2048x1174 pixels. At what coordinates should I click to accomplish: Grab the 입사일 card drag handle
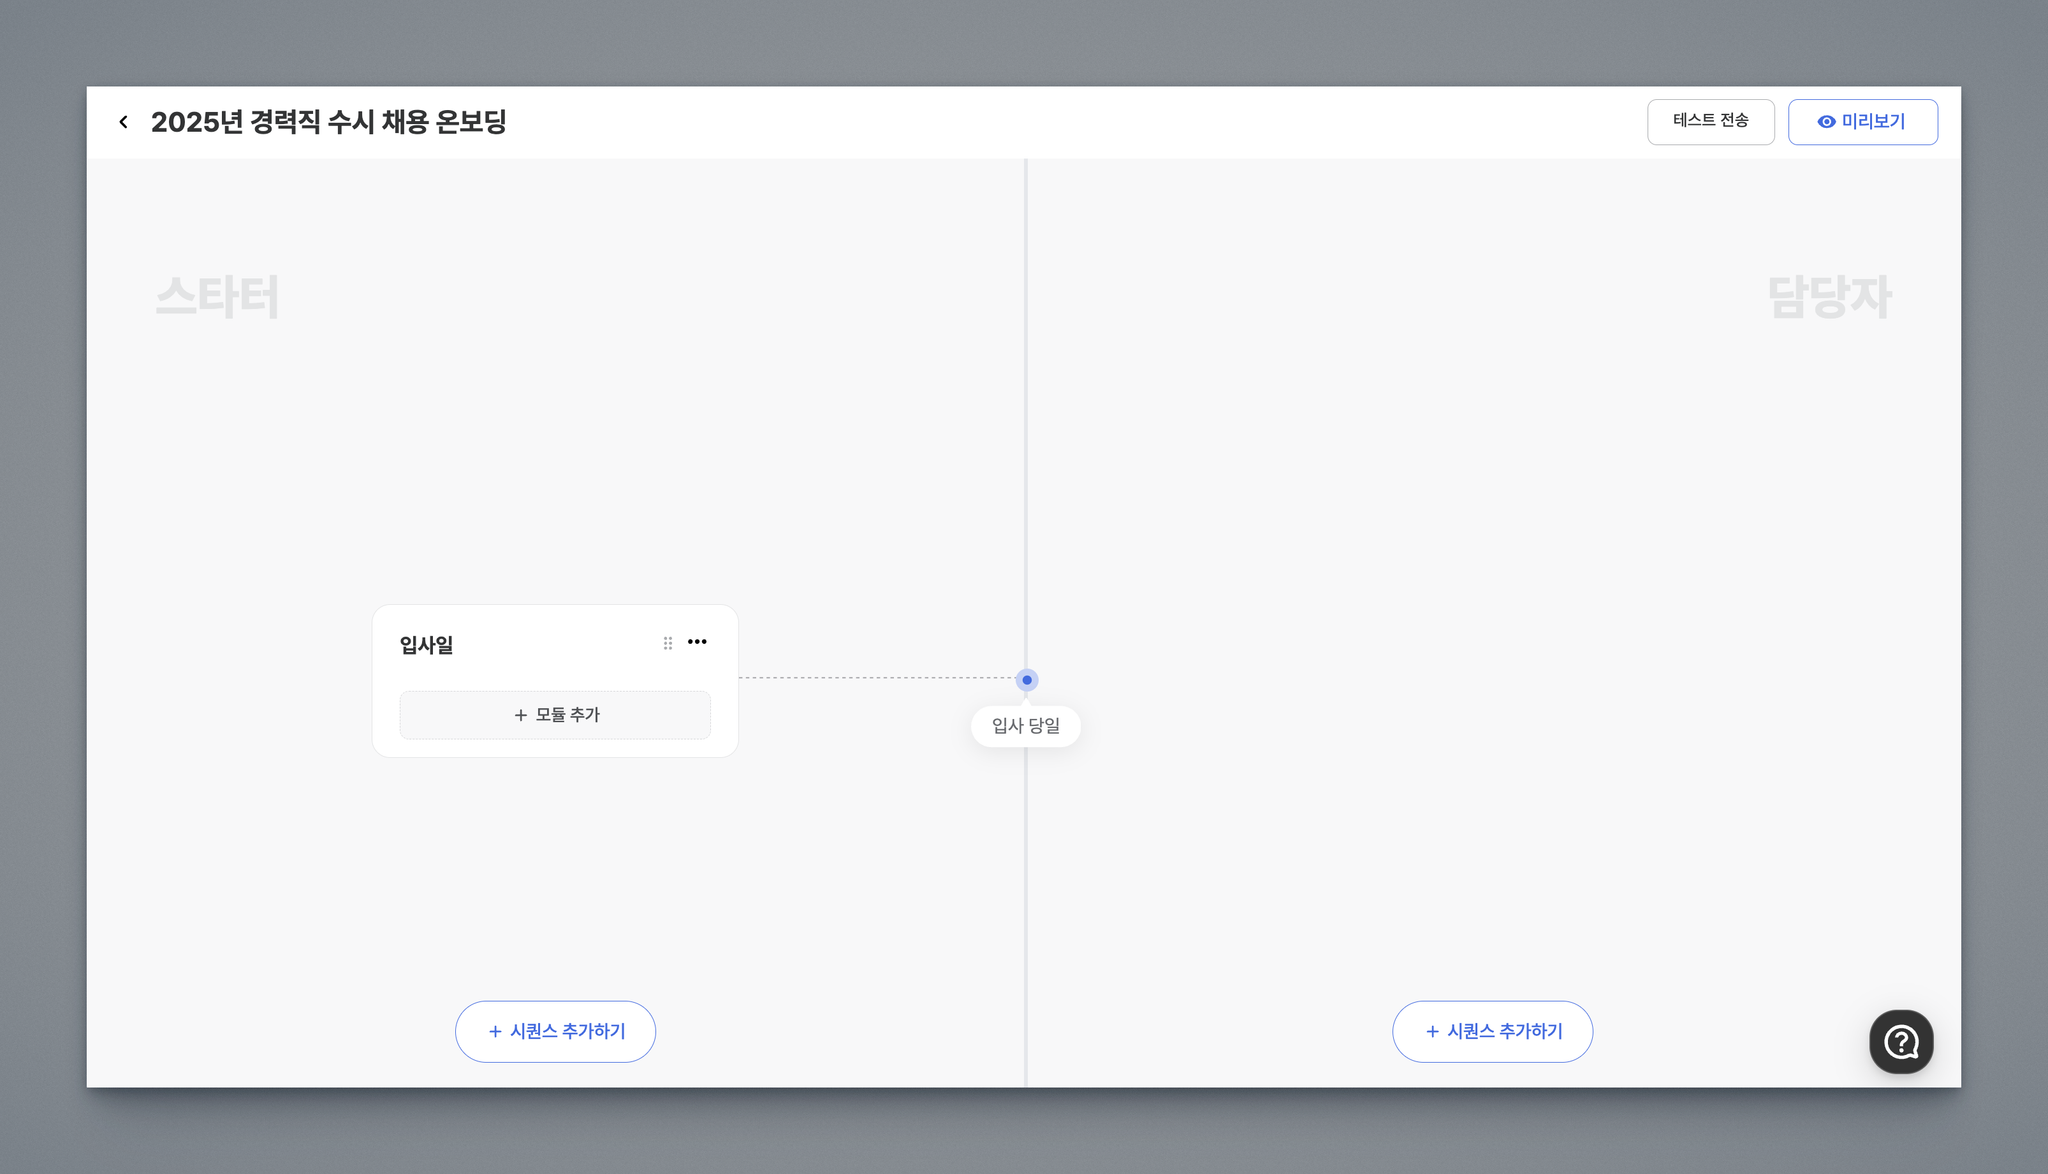[x=668, y=643]
